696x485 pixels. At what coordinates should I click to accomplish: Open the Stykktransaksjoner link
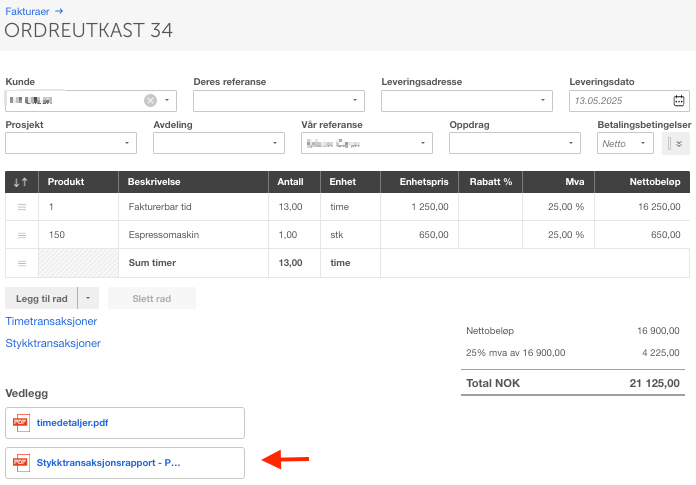[53, 343]
